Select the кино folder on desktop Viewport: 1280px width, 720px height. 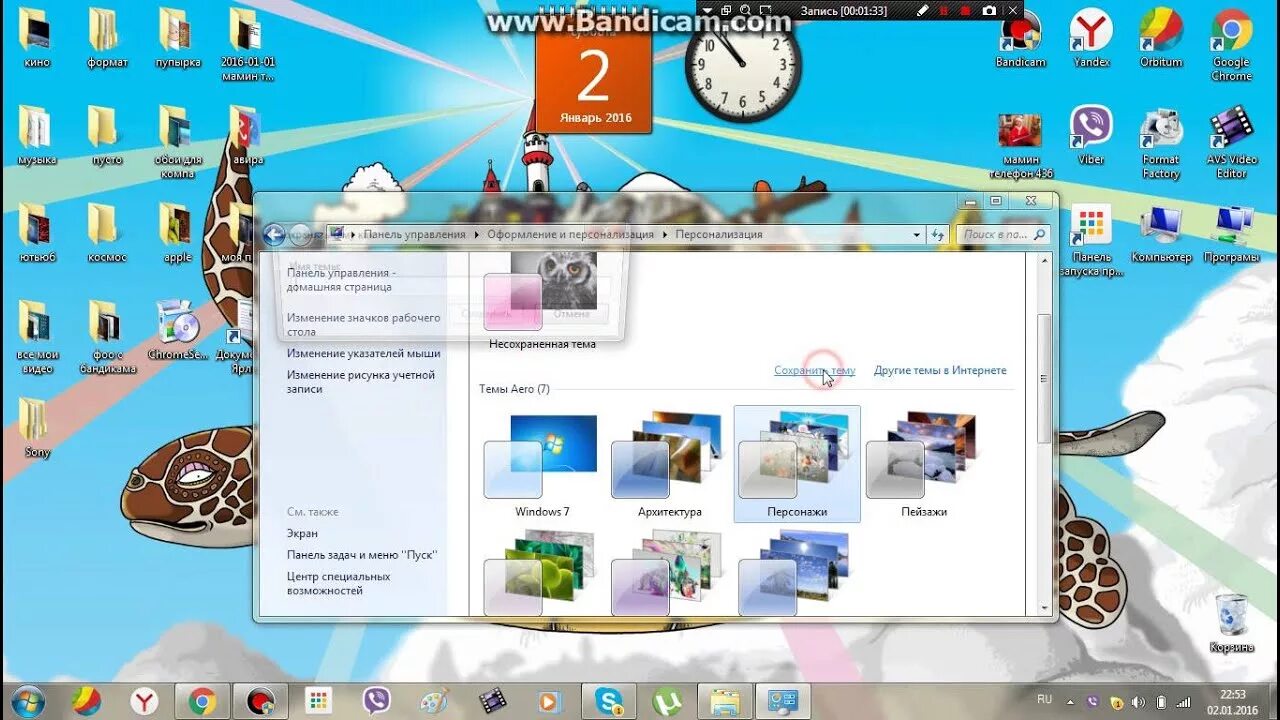tap(36, 38)
